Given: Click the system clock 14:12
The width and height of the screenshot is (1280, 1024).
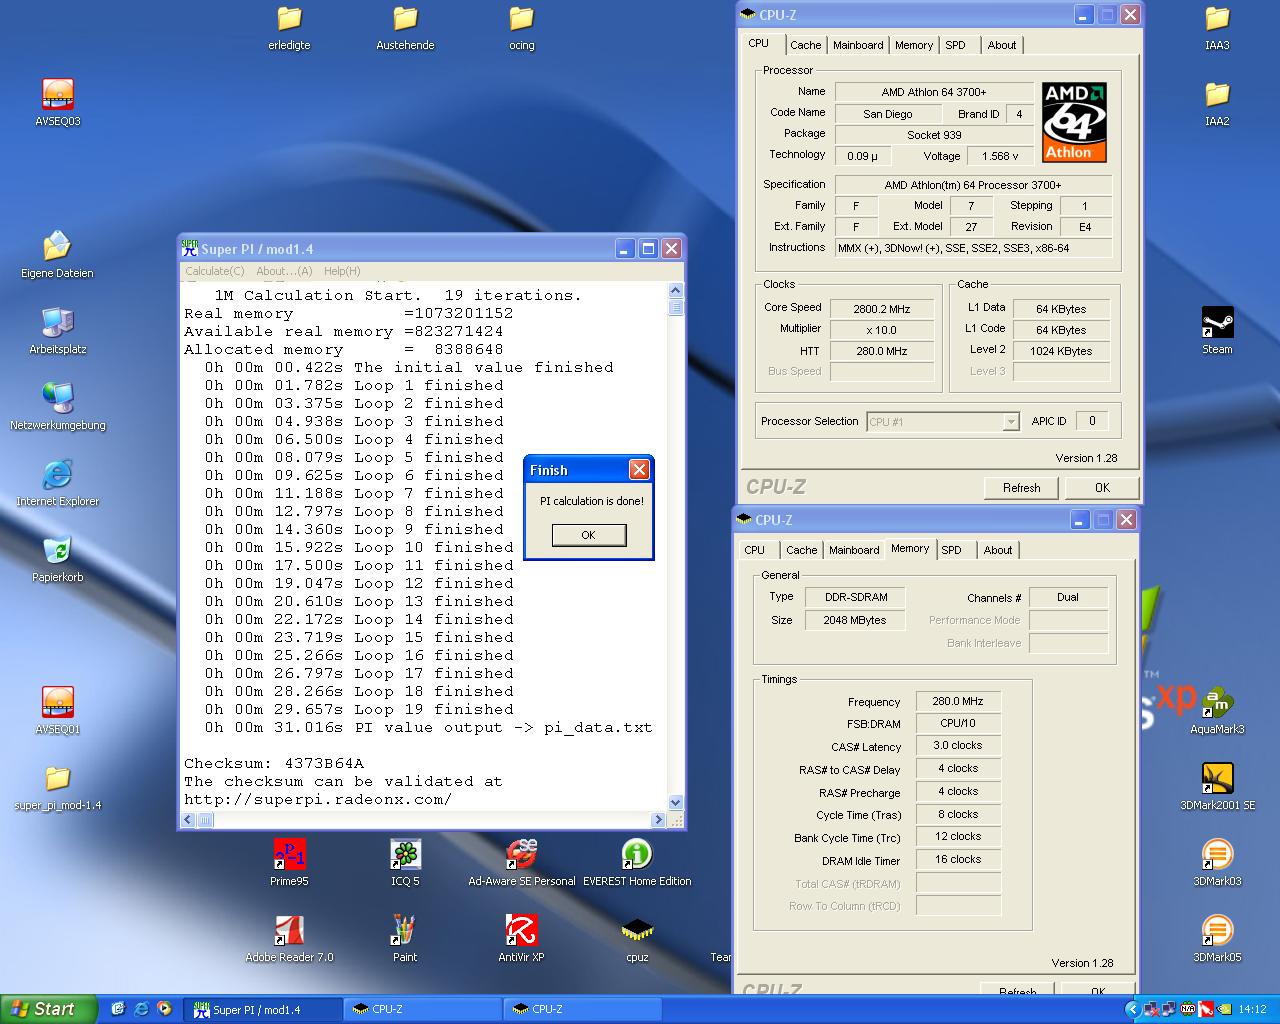Looking at the screenshot, I should (x=1252, y=1010).
